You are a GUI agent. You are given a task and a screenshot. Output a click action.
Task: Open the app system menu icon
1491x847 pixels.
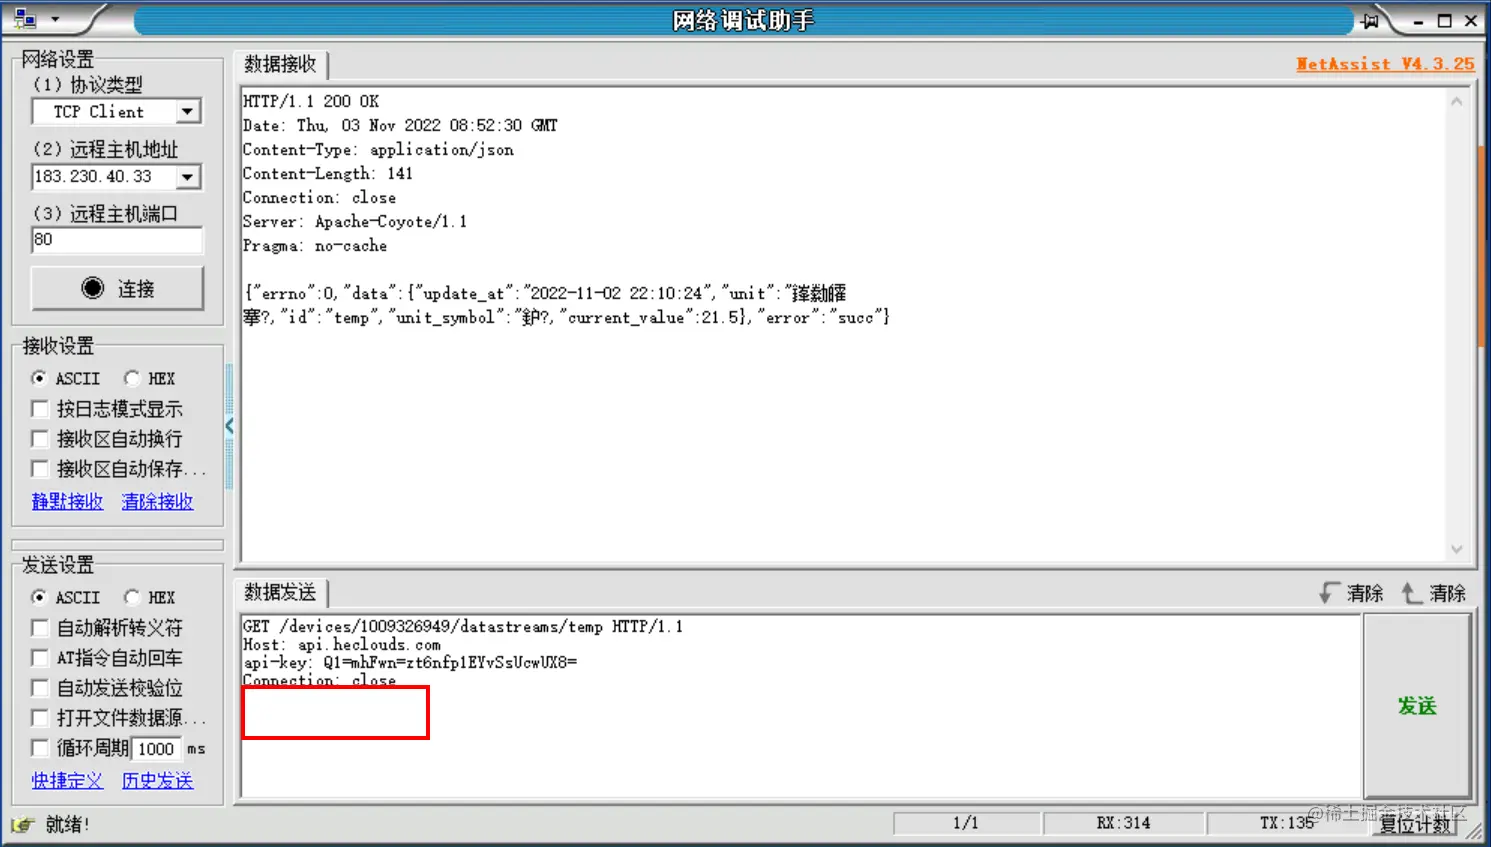point(25,19)
